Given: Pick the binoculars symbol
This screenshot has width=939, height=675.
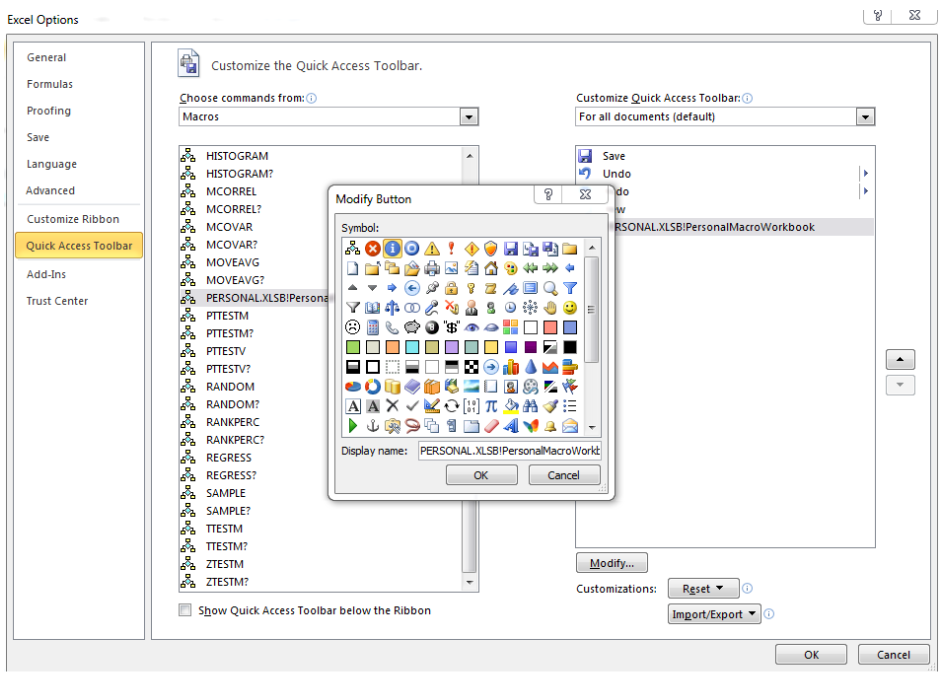Looking at the screenshot, I should click(531, 406).
